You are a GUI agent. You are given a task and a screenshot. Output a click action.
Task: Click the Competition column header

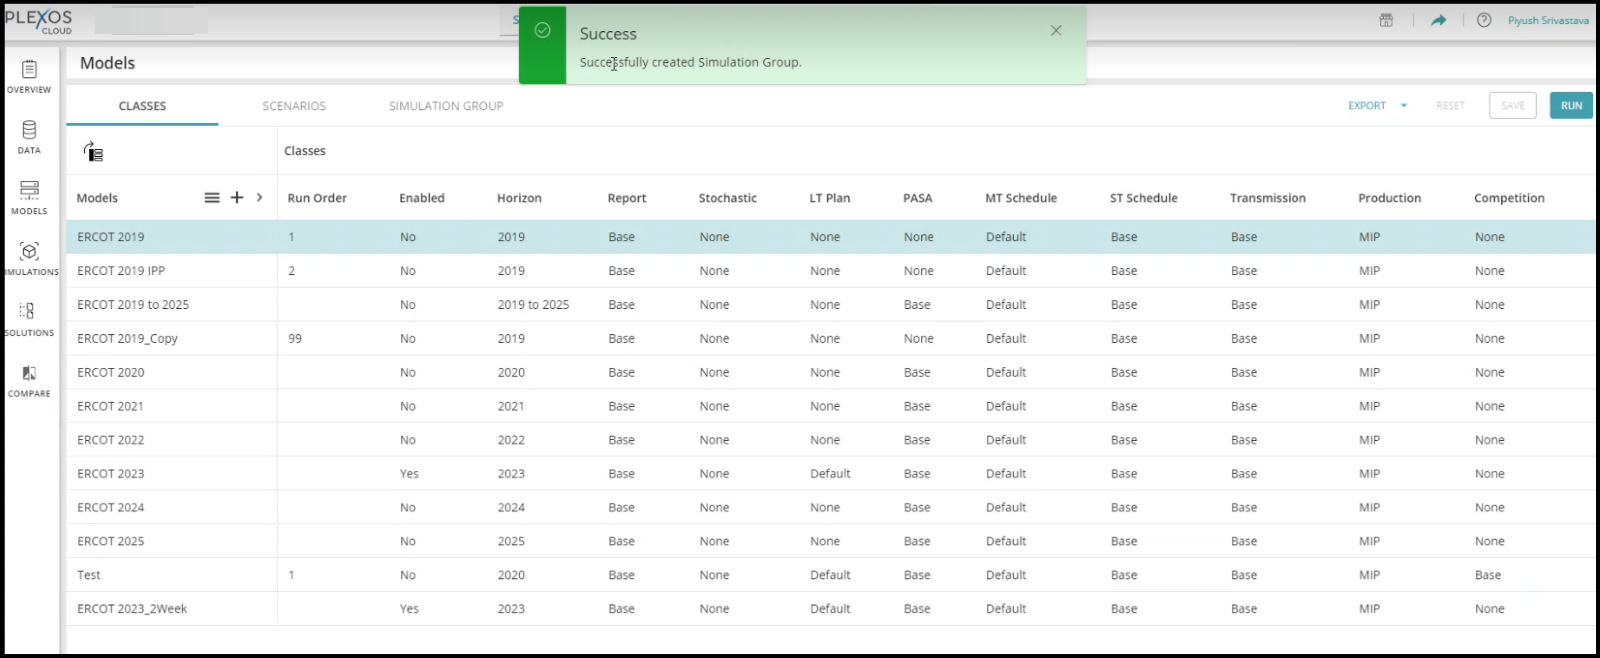[1509, 198]
